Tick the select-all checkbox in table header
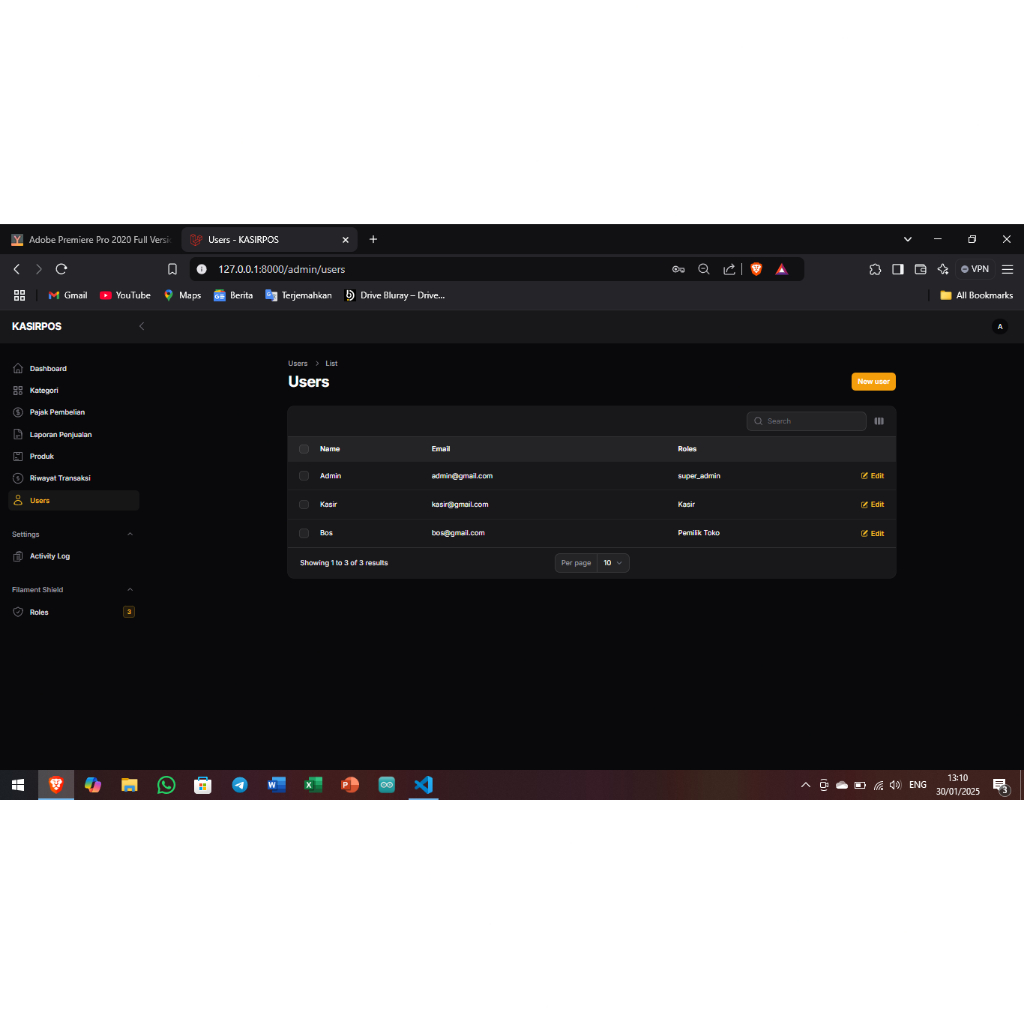The image size is (1024, 1024). click(304, 449)
